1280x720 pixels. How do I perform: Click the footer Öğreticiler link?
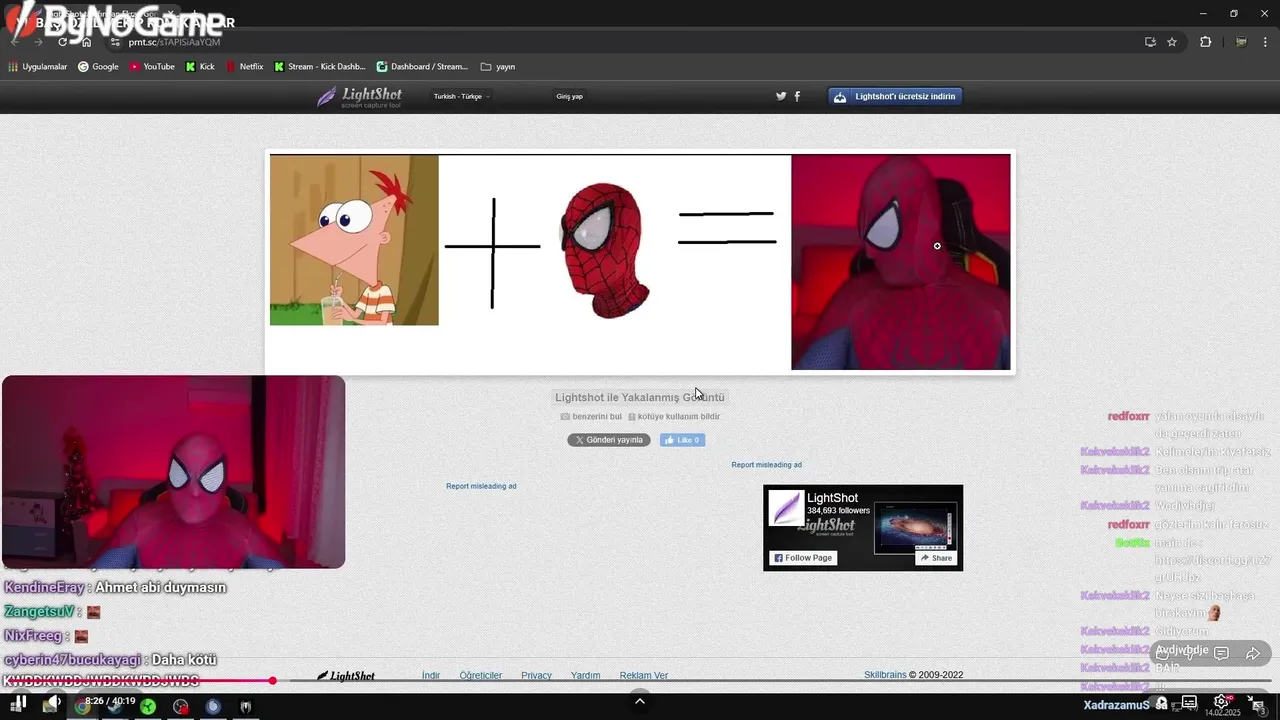point(481,676)
